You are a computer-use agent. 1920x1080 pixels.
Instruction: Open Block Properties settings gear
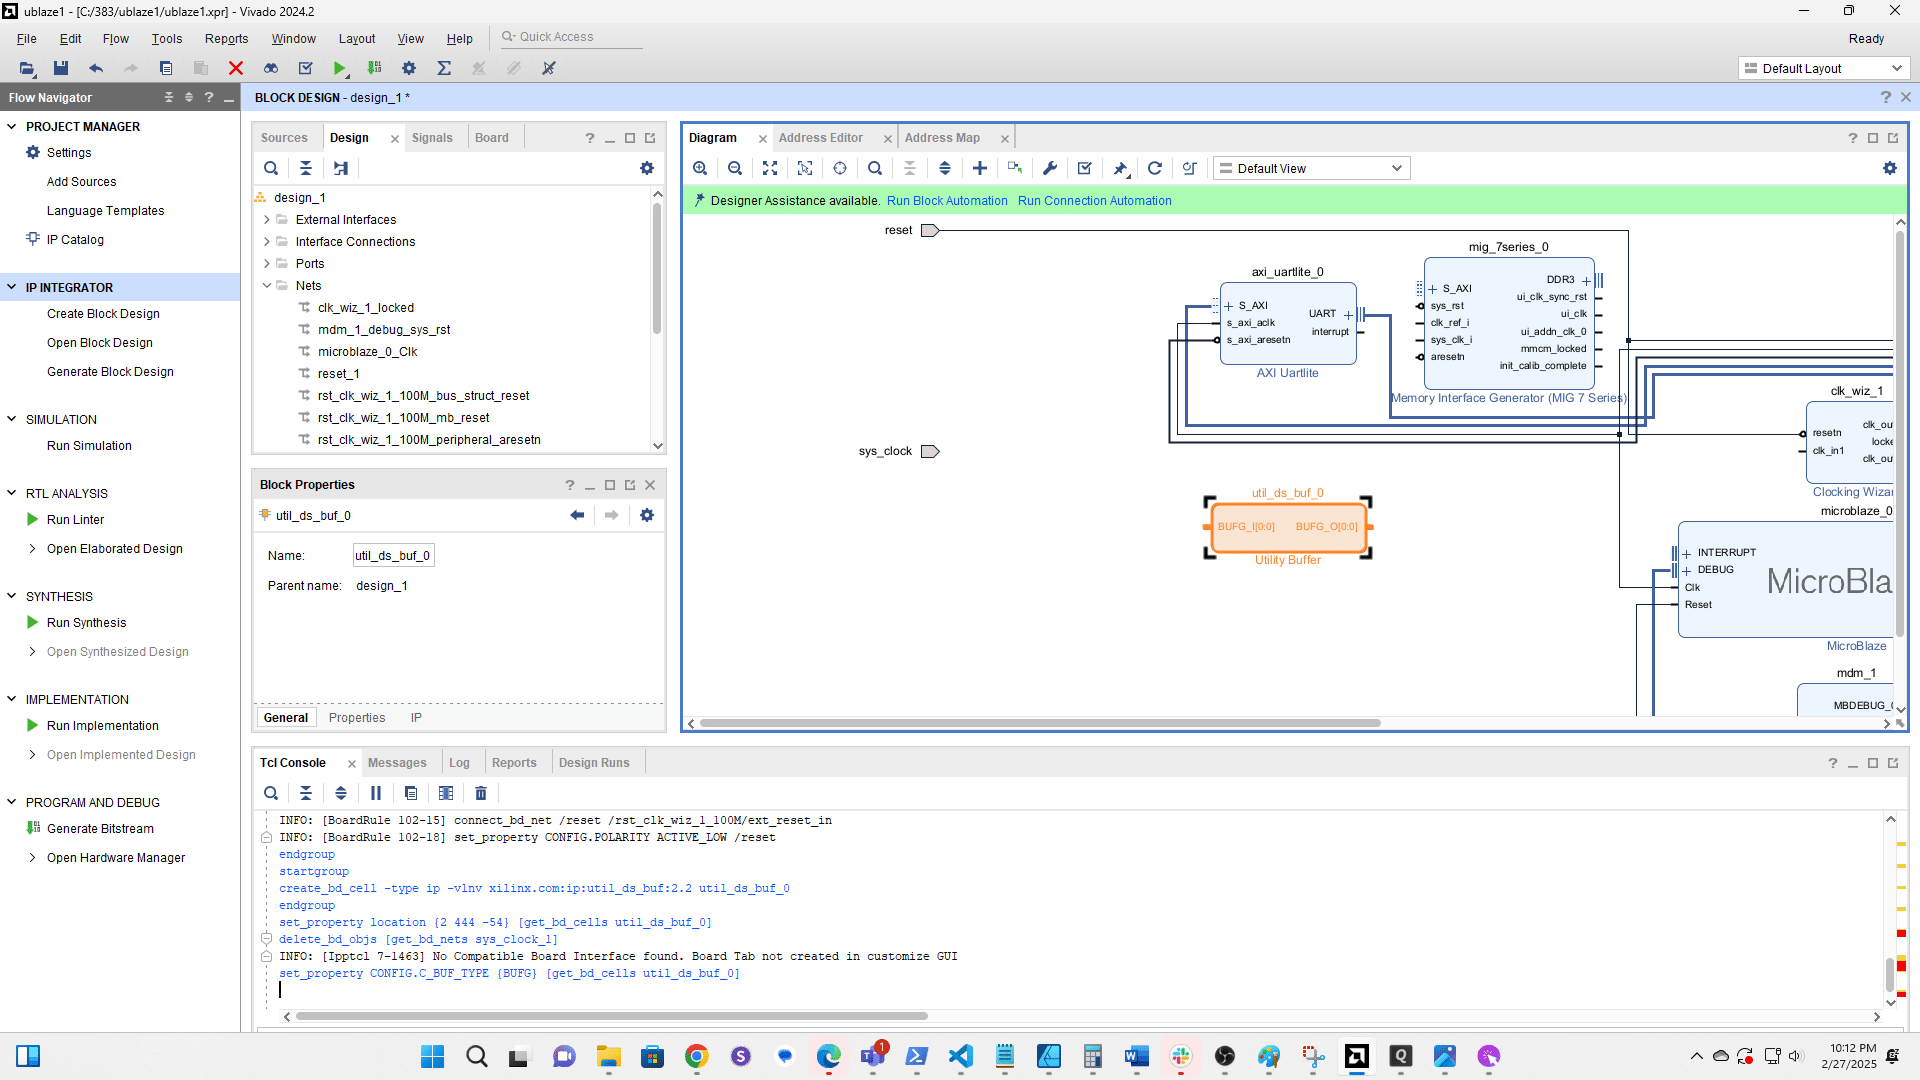pos(647,515)
